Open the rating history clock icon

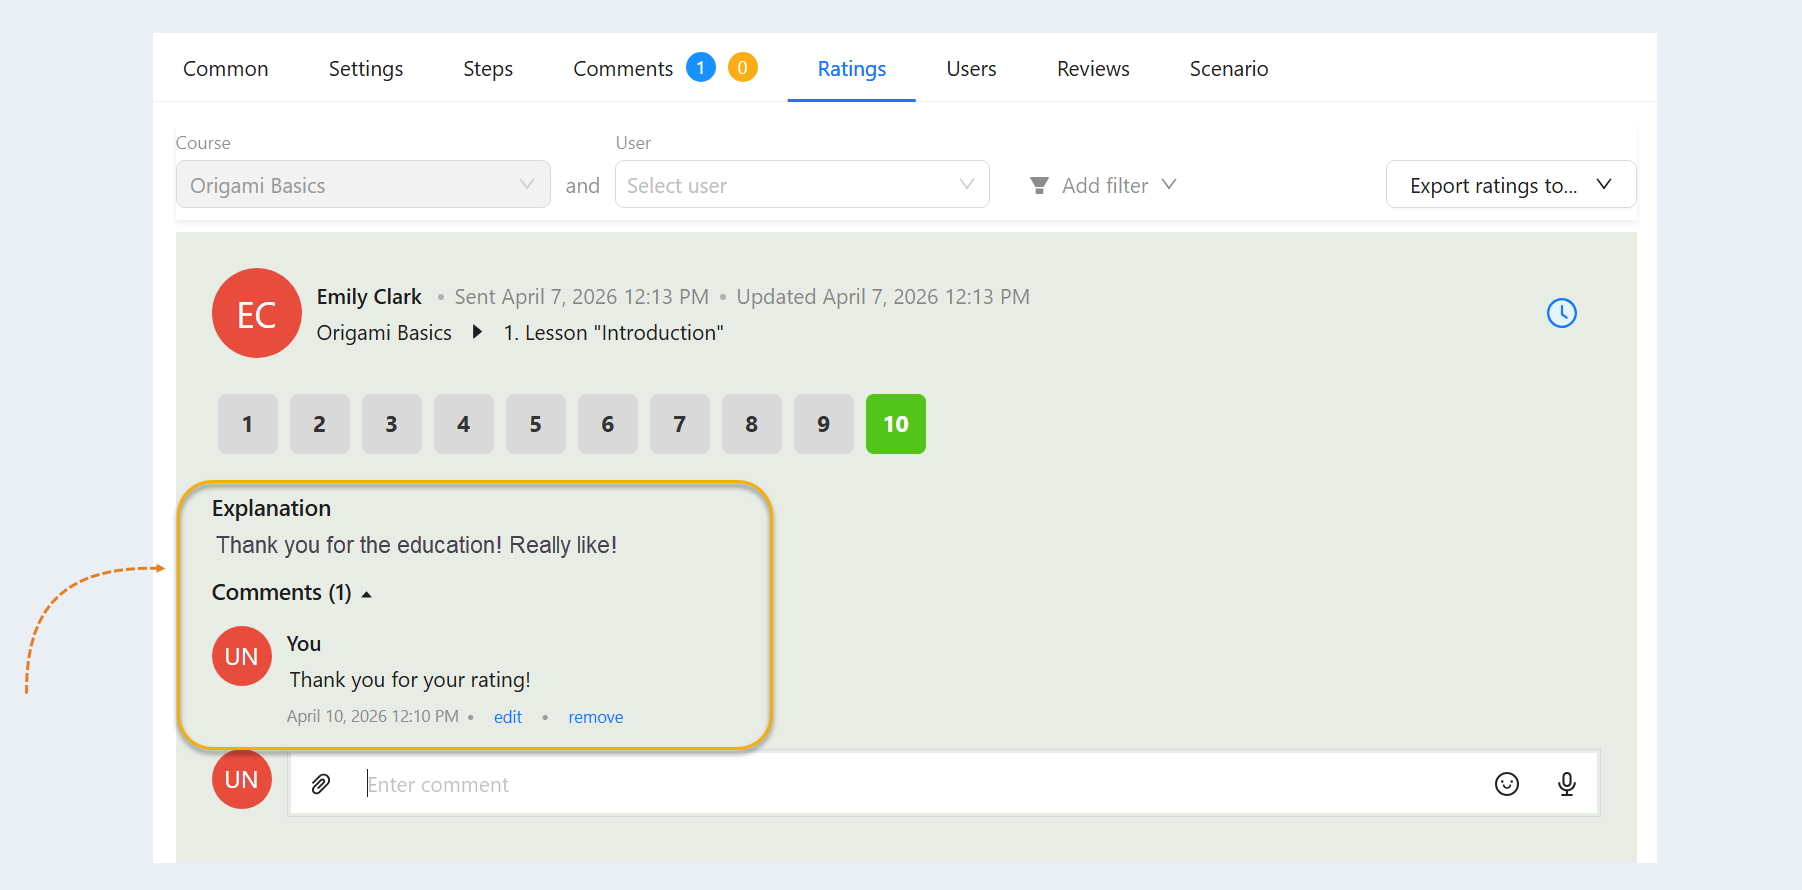1561,313
